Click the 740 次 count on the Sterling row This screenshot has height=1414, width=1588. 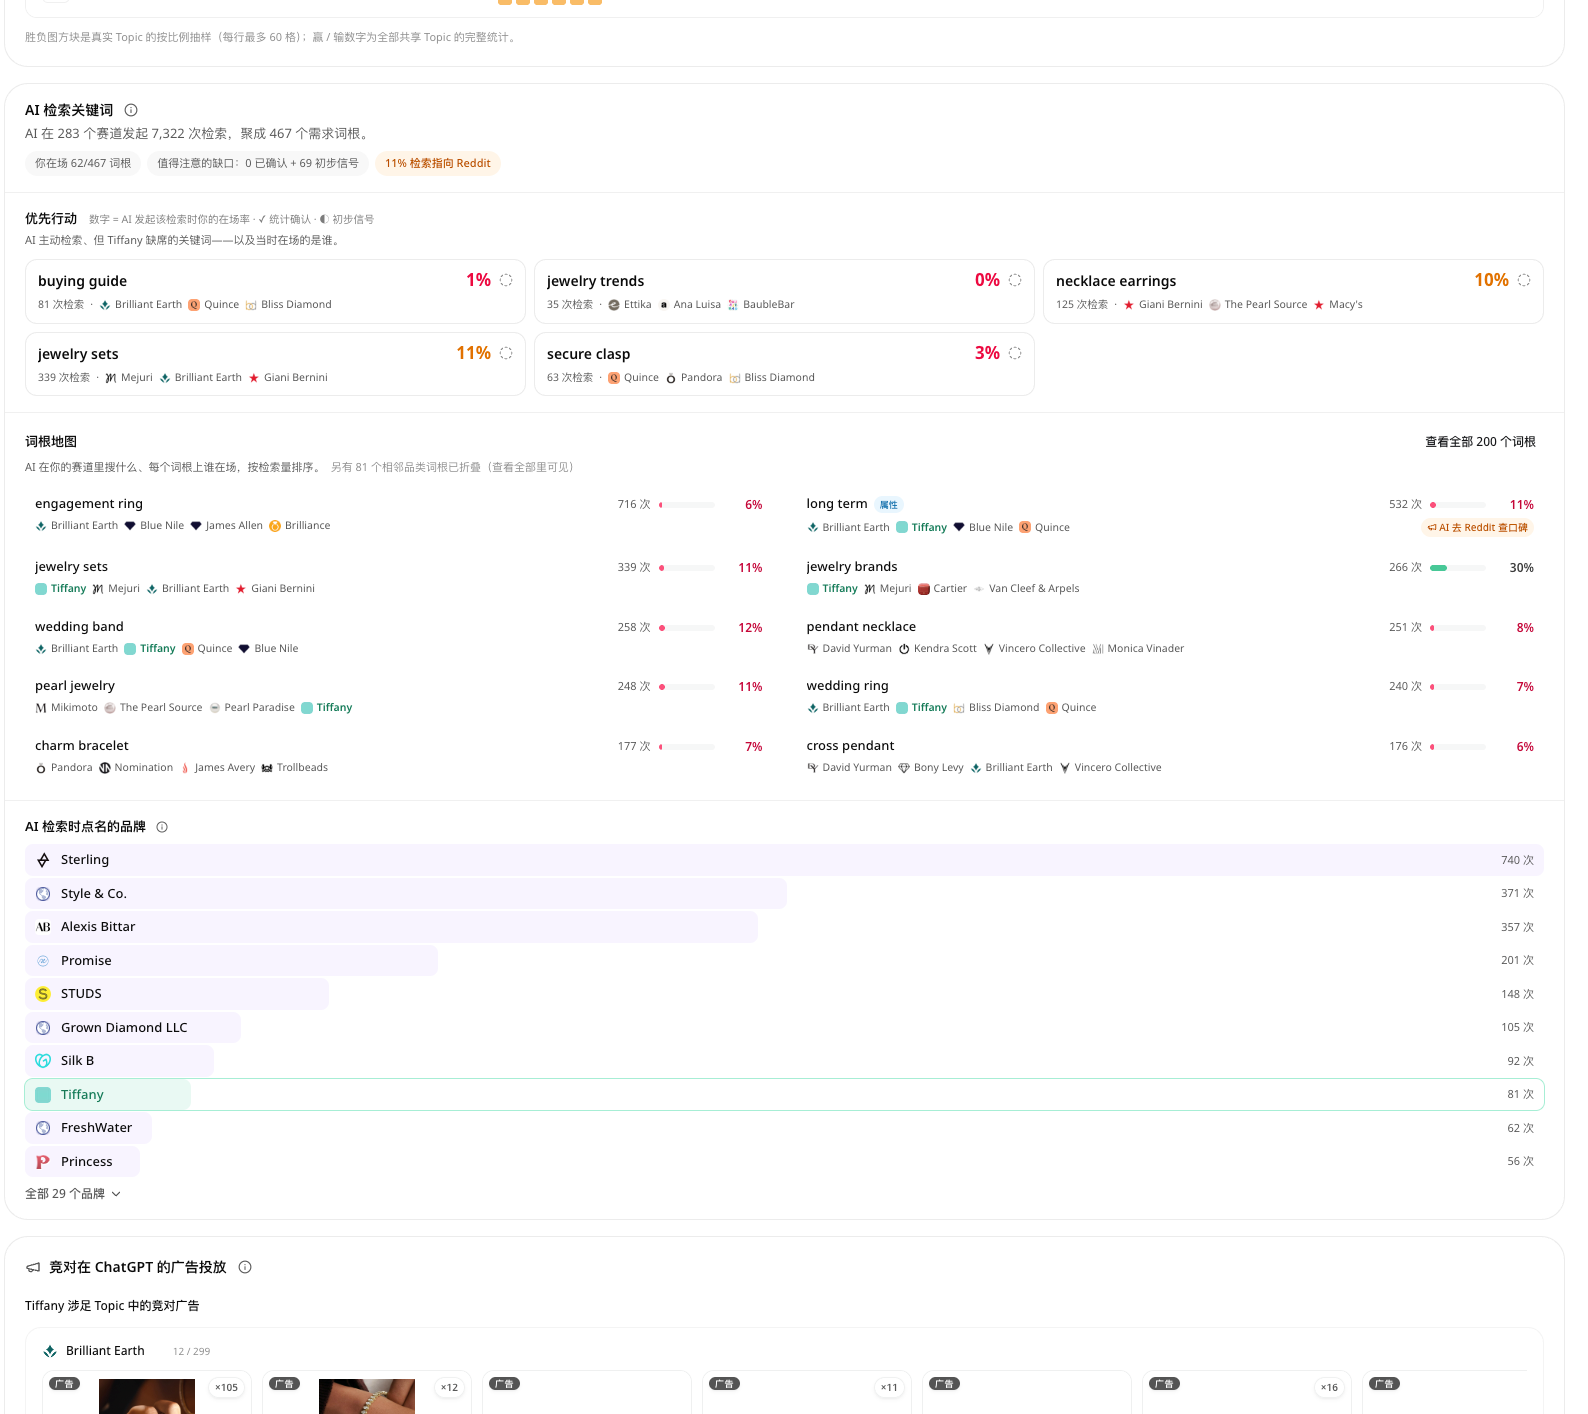1517,861
